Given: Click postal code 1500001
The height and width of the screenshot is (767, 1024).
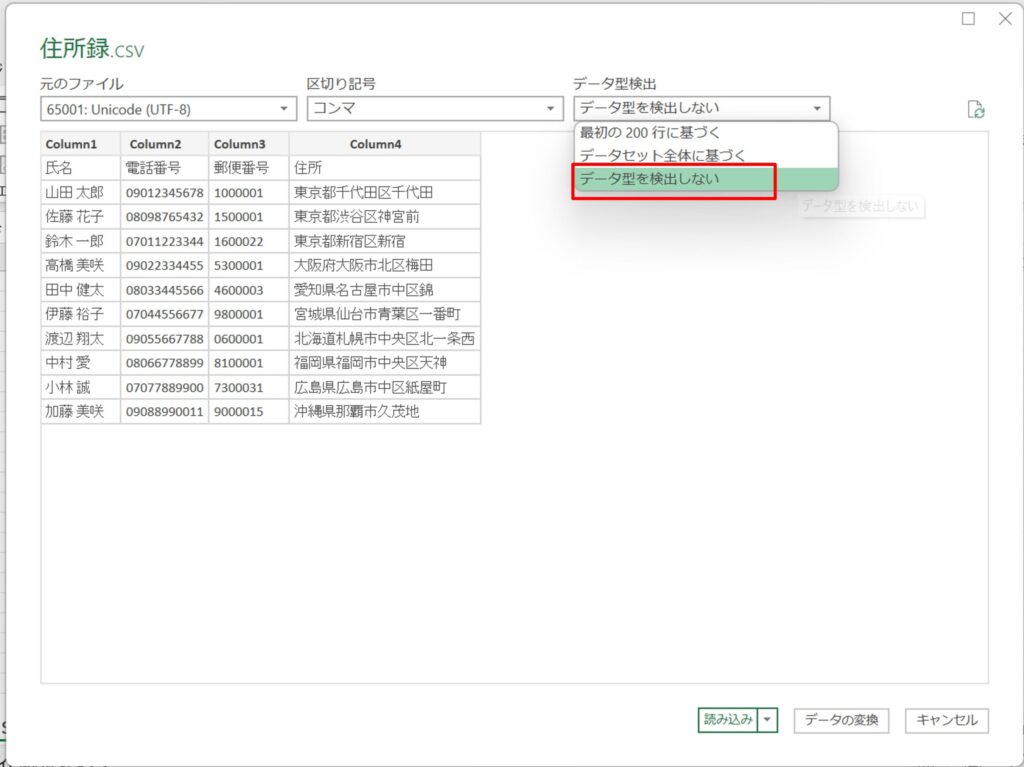Looking at the screenshot, I should click(249, 217).
